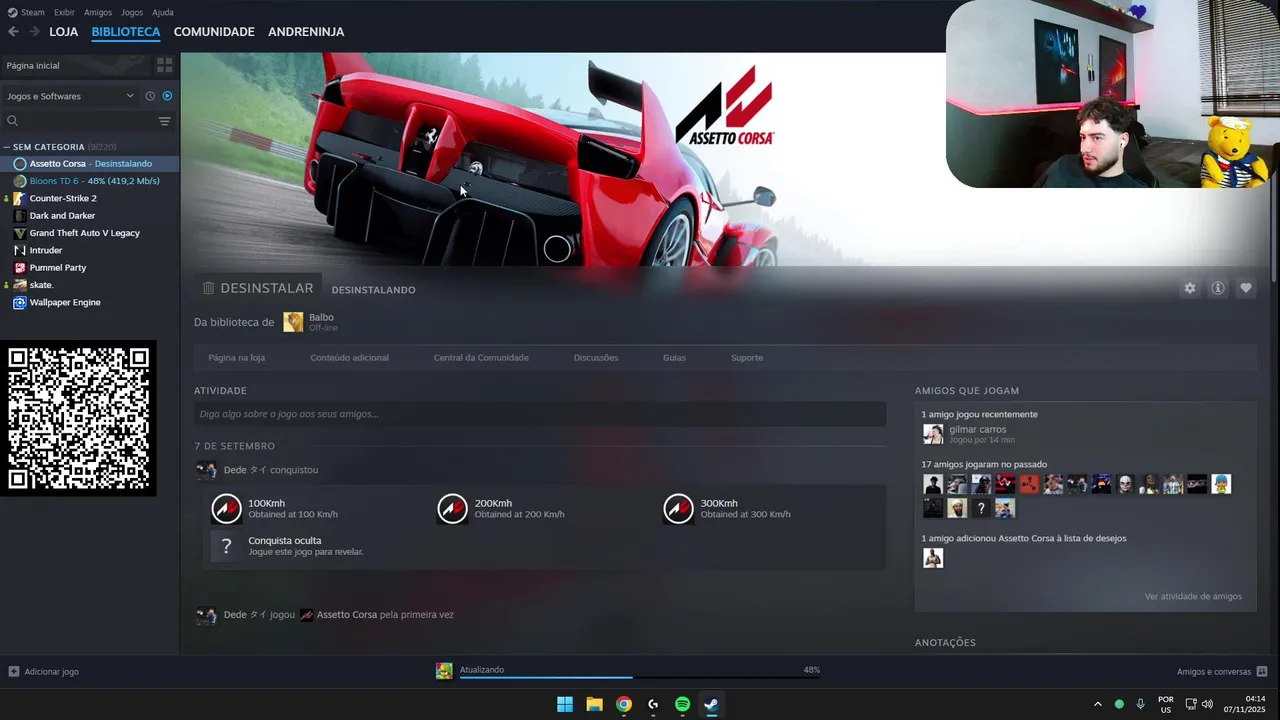The width and height of the screenshot is (1280, 720).
Task: Open gilmar carros friend avatar
Action: click(x=933, y=434)
